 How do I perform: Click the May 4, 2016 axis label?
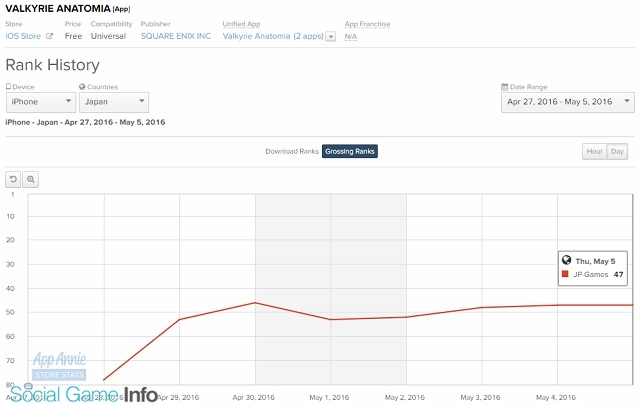(556, 397)
